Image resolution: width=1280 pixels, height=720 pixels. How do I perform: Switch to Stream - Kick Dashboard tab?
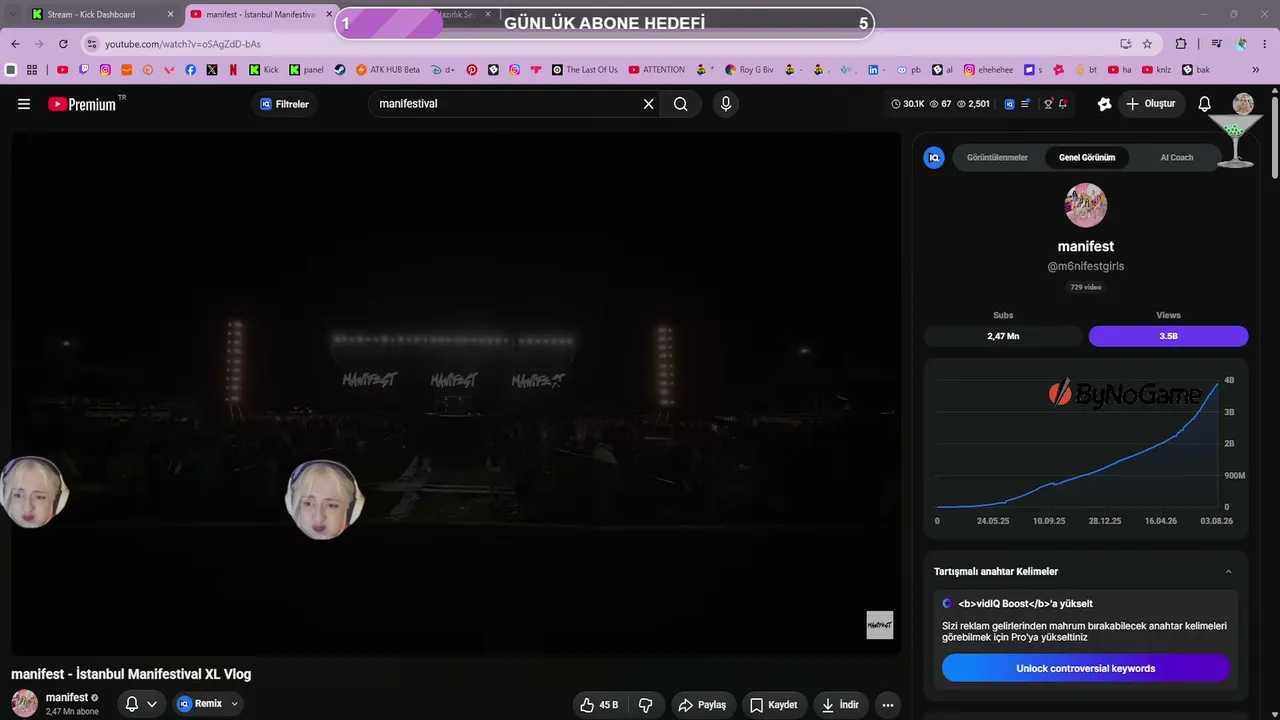click(92, 15)
